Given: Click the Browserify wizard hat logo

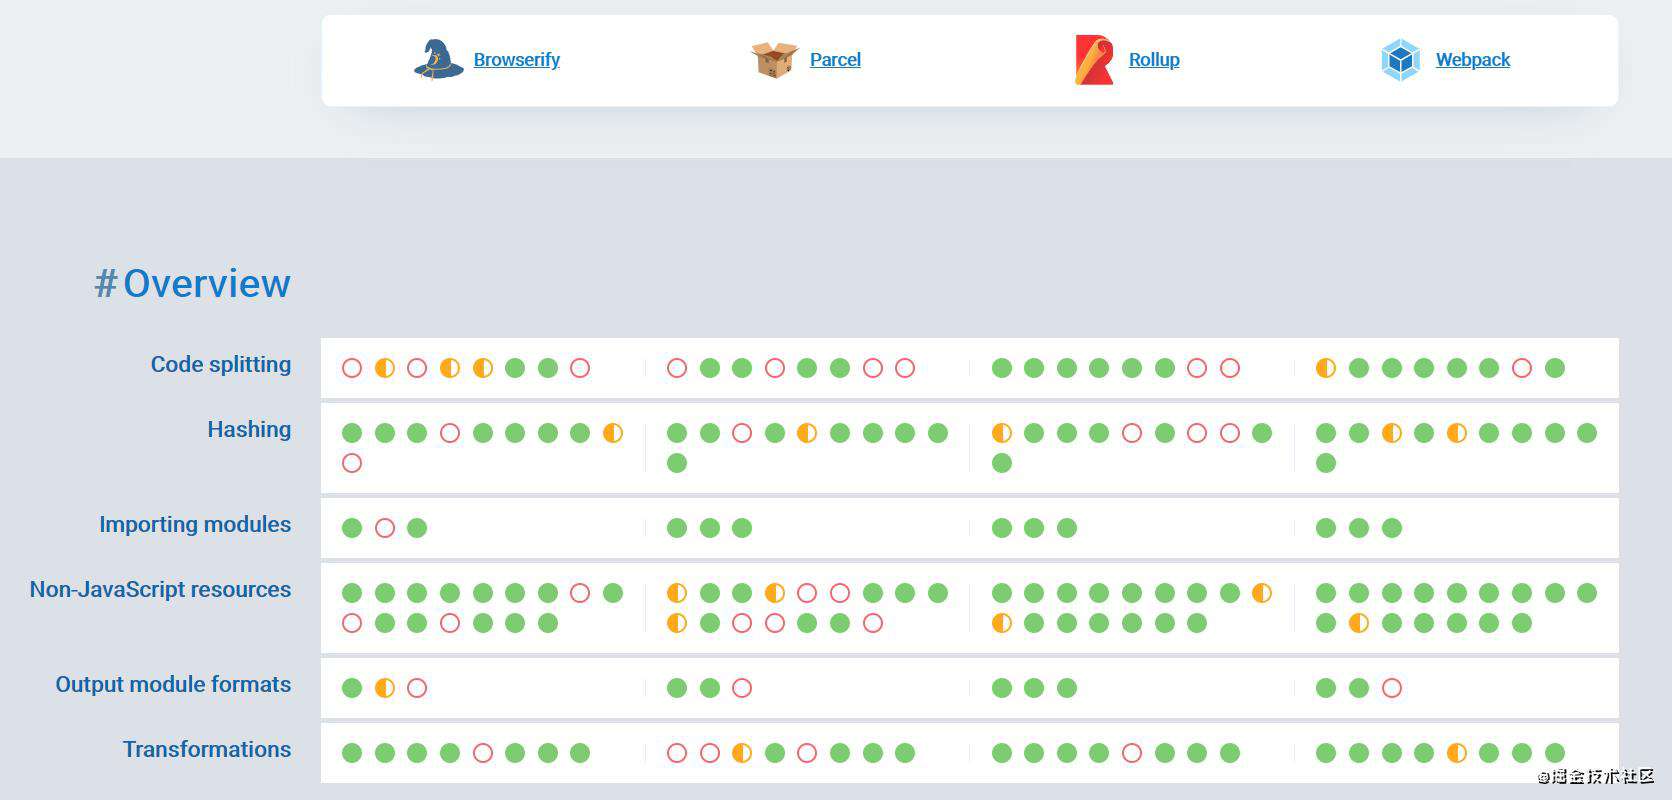Looking at the screenshot, I should pyautogui.click(x=439, y=59).
